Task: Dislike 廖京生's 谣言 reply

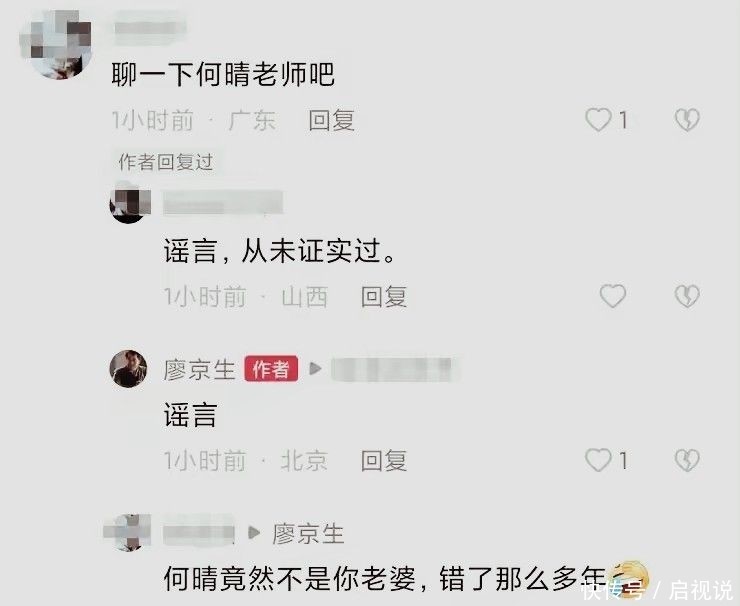Action: click(687, 460)
